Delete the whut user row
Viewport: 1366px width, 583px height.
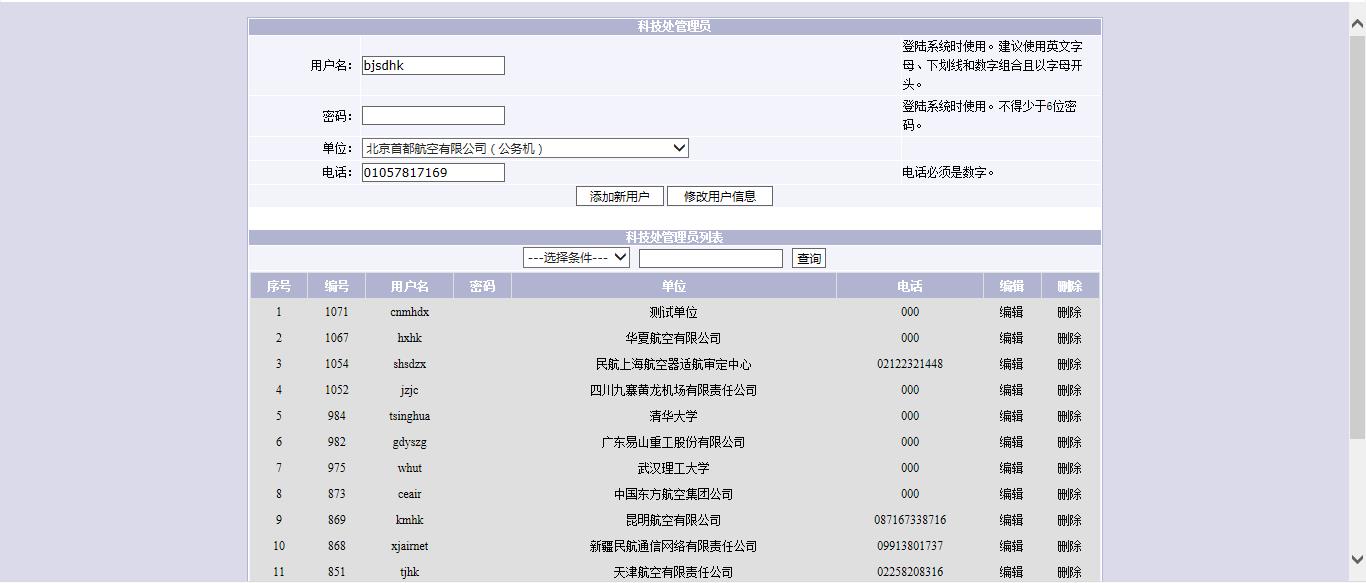click(x=1069, y=468)
